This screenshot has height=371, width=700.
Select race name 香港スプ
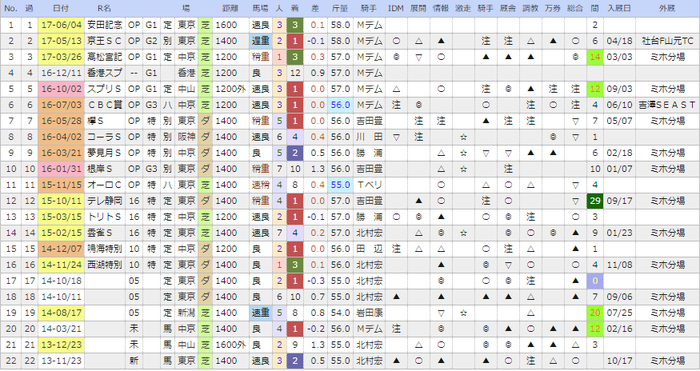pos(105,73)
